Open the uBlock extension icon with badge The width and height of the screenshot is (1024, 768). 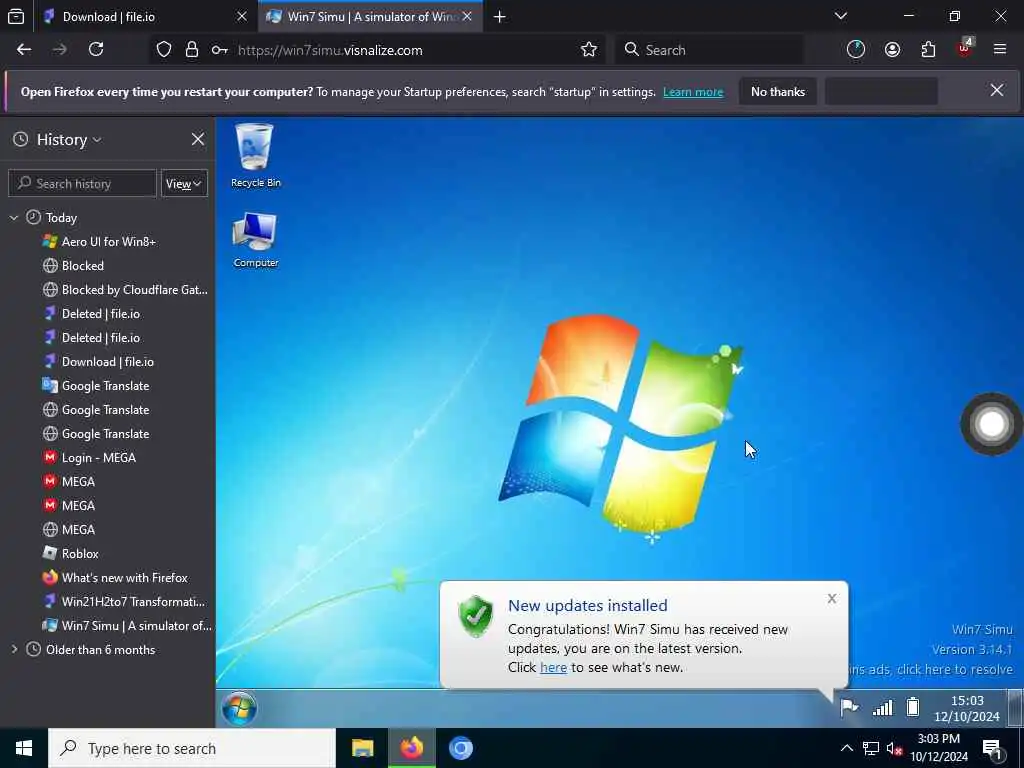coord(965,48)
